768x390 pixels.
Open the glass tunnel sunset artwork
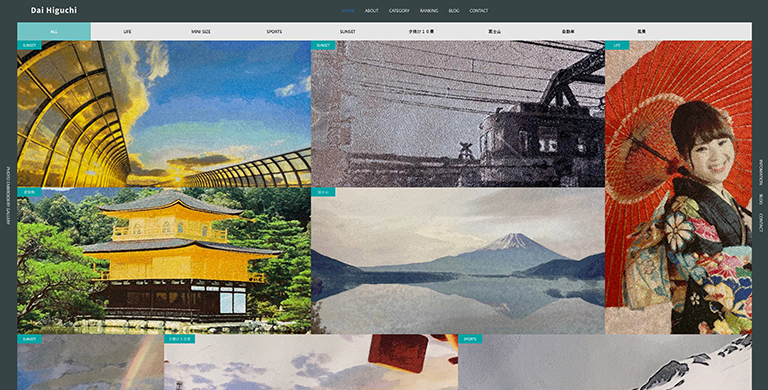pyautogui.click(x=164, y=114)
